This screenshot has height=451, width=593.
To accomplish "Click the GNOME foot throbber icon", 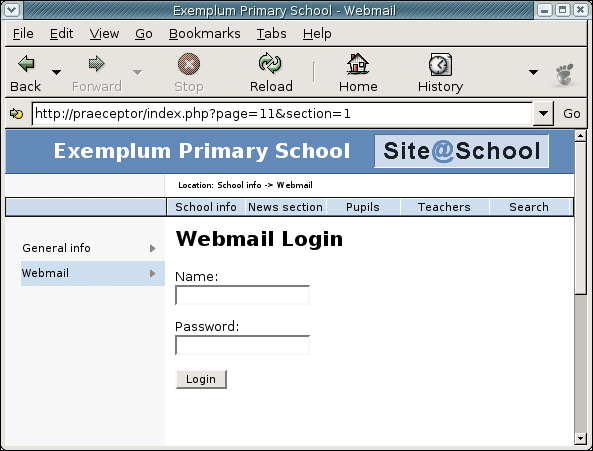I will 565,74.
